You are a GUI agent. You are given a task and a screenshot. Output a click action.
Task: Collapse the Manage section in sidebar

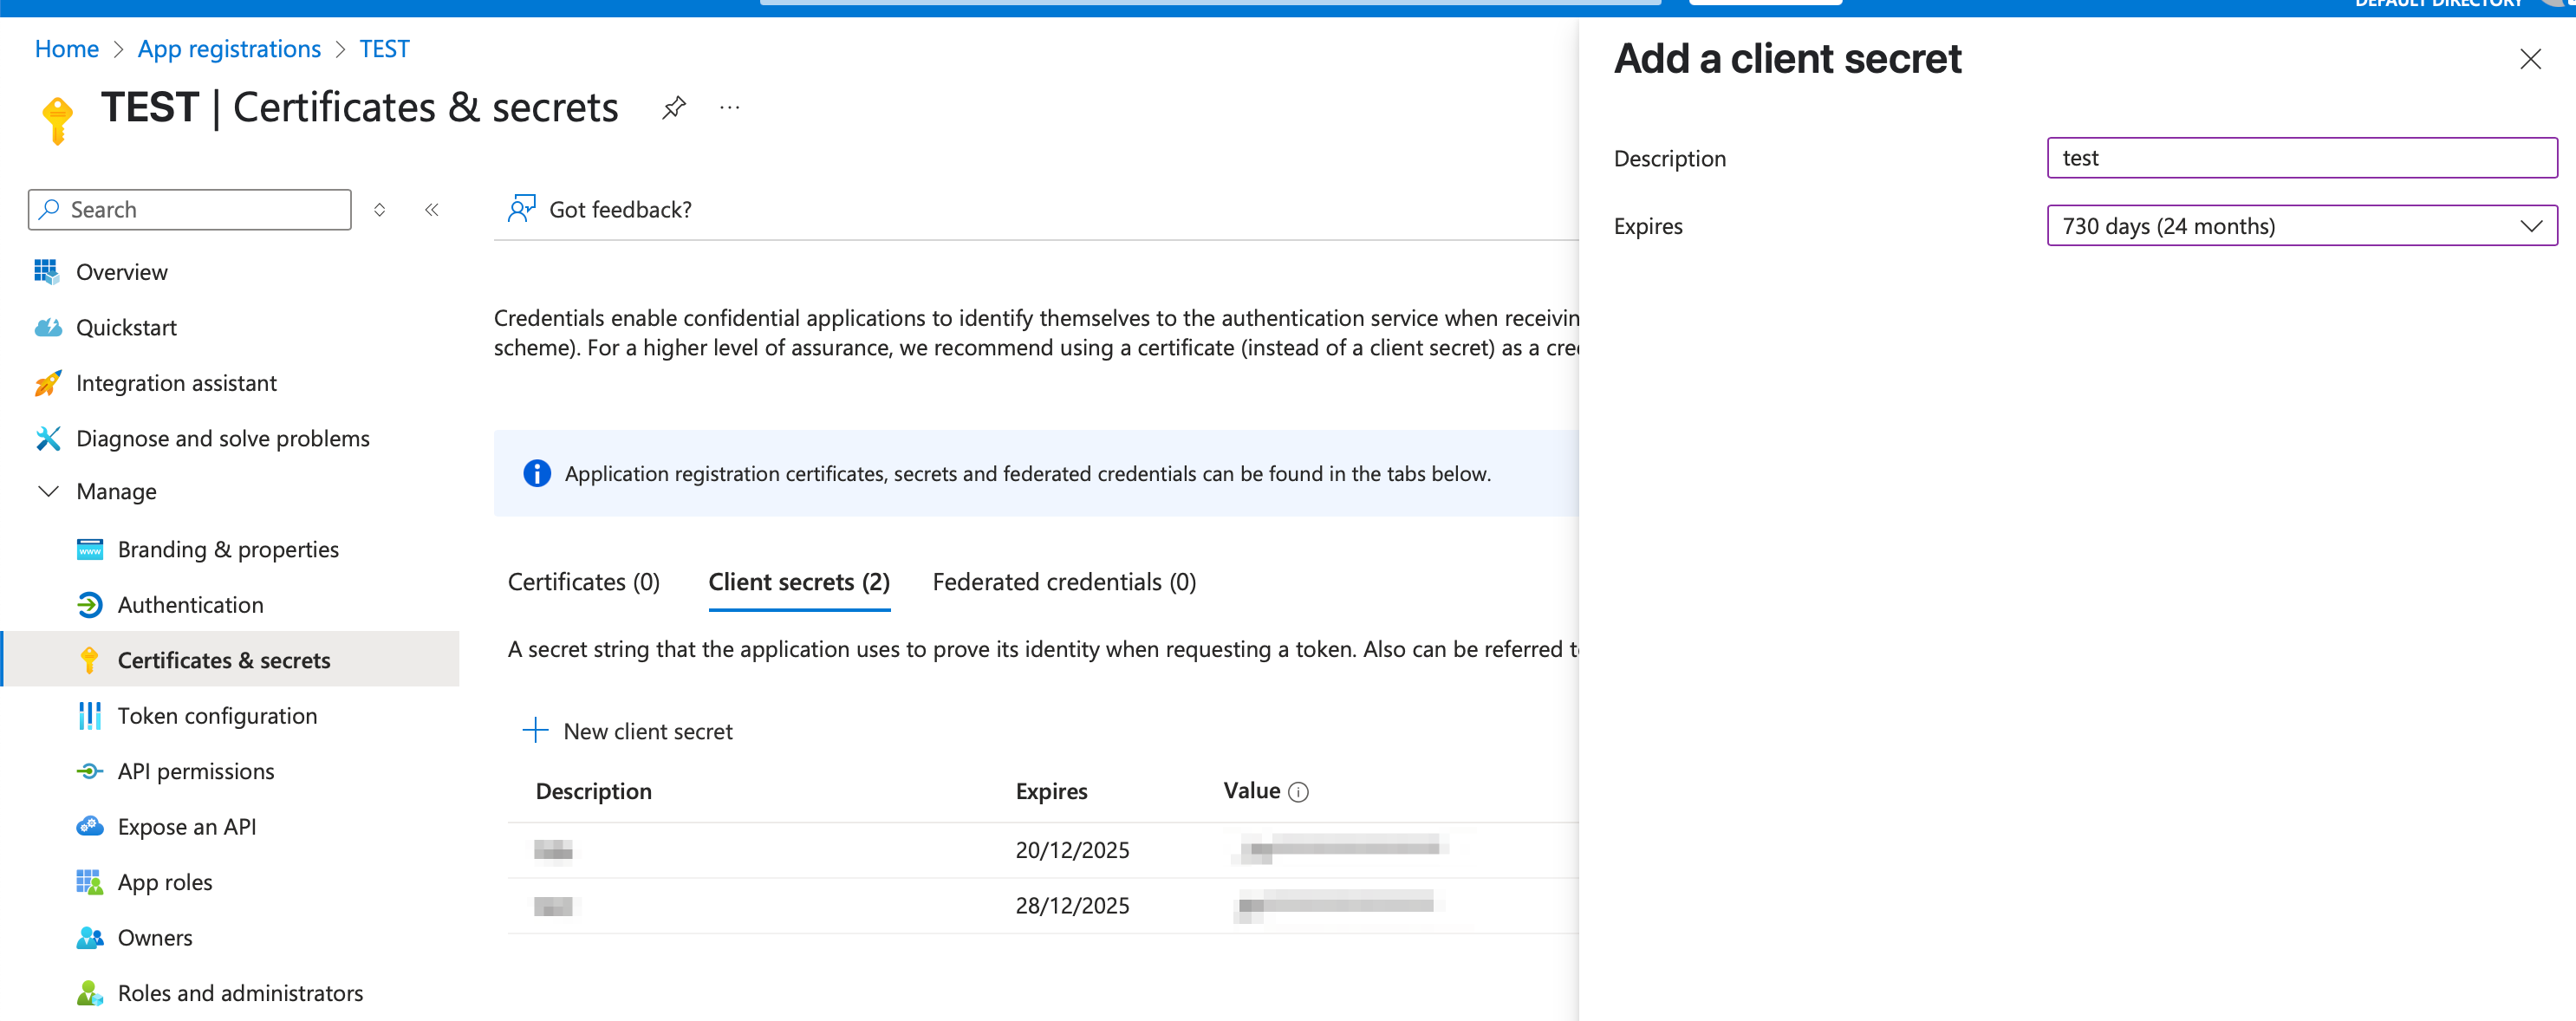tap(48, 491)
